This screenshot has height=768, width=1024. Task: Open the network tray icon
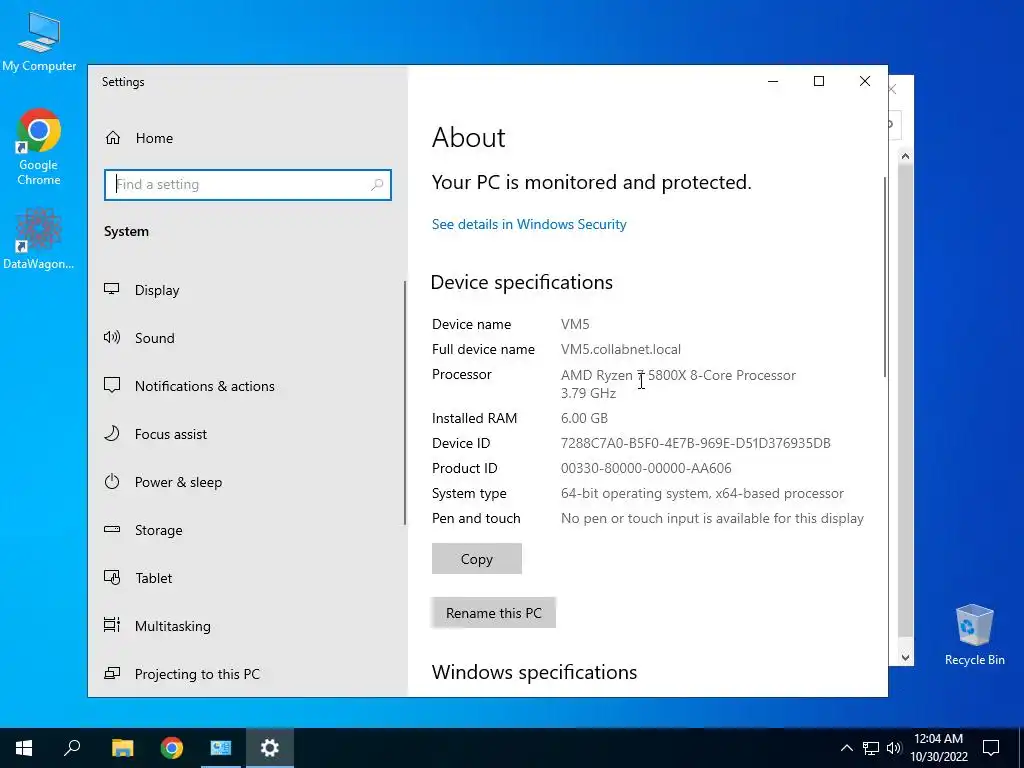(871, 748)
